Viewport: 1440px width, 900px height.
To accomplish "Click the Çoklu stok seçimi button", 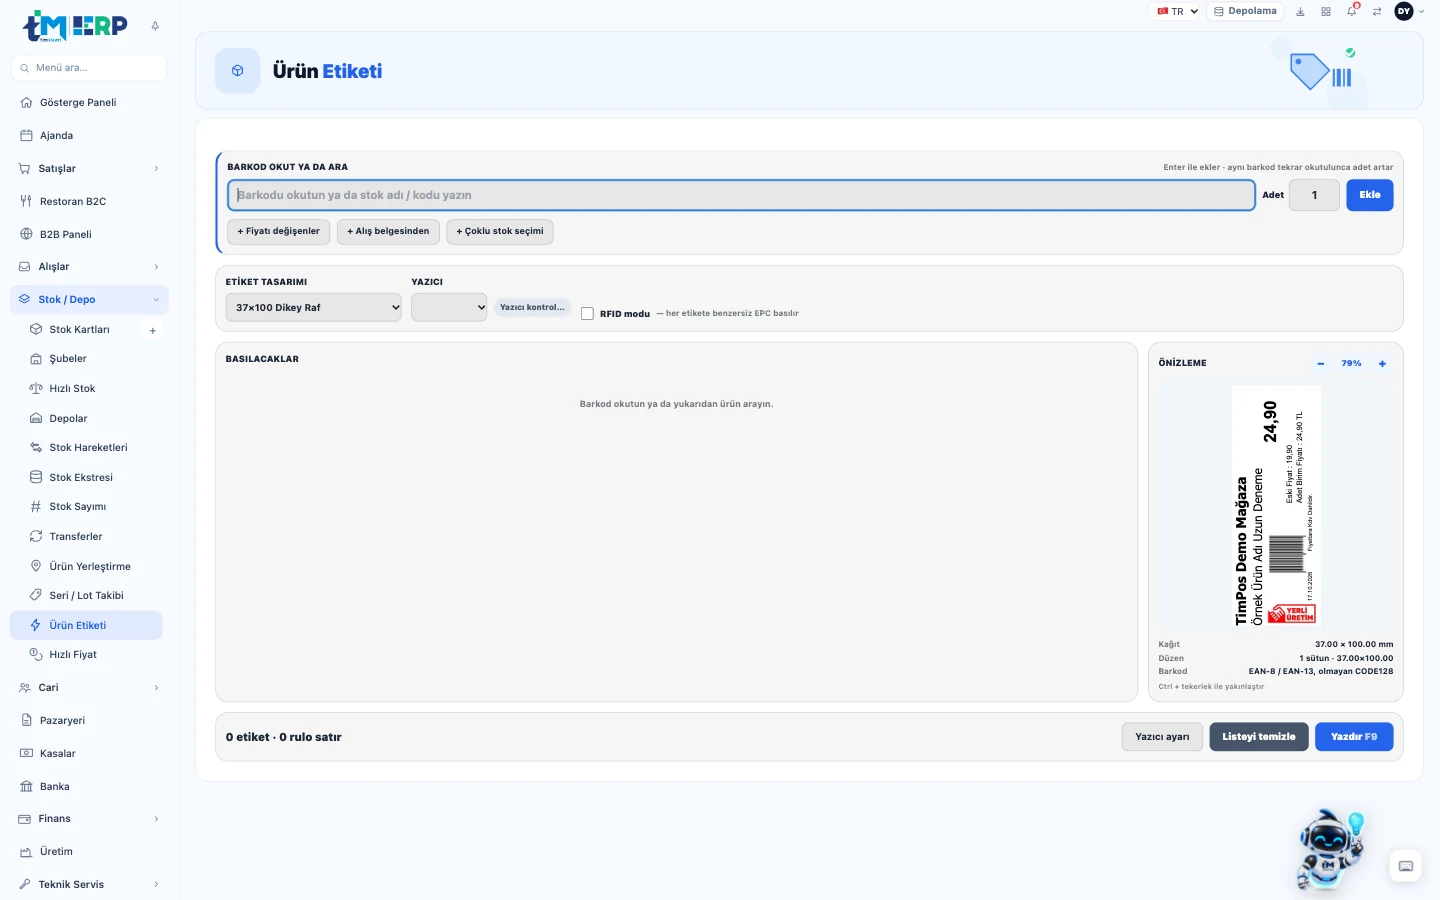I will click(500, 232).
